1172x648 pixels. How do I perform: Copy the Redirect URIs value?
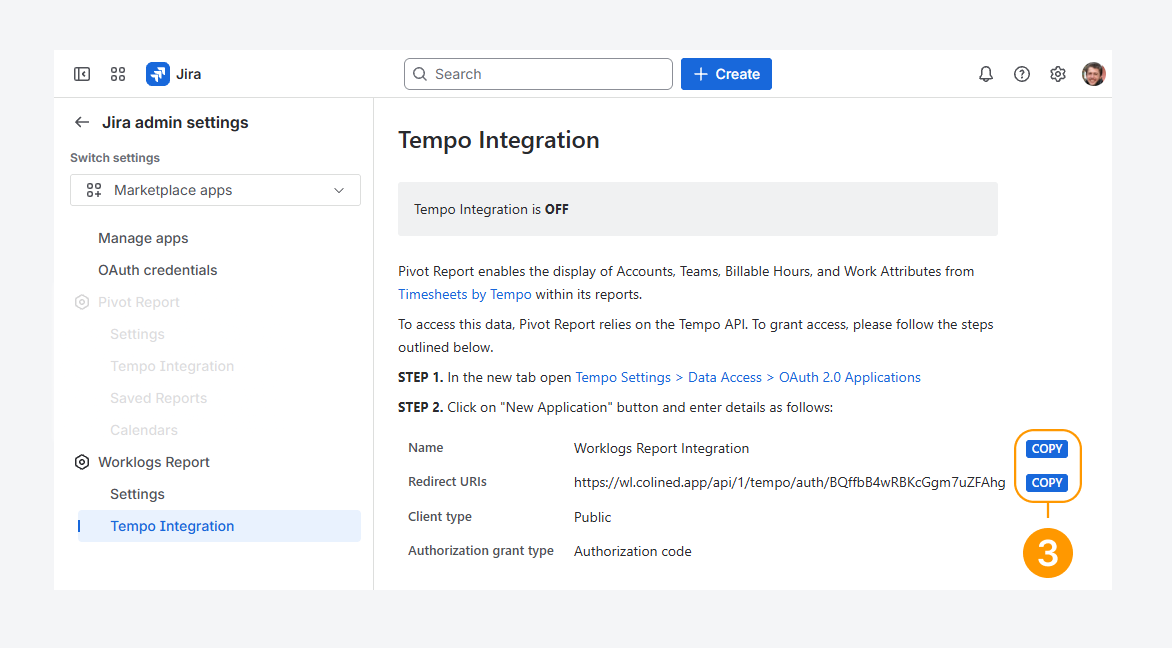[1046, 483]
